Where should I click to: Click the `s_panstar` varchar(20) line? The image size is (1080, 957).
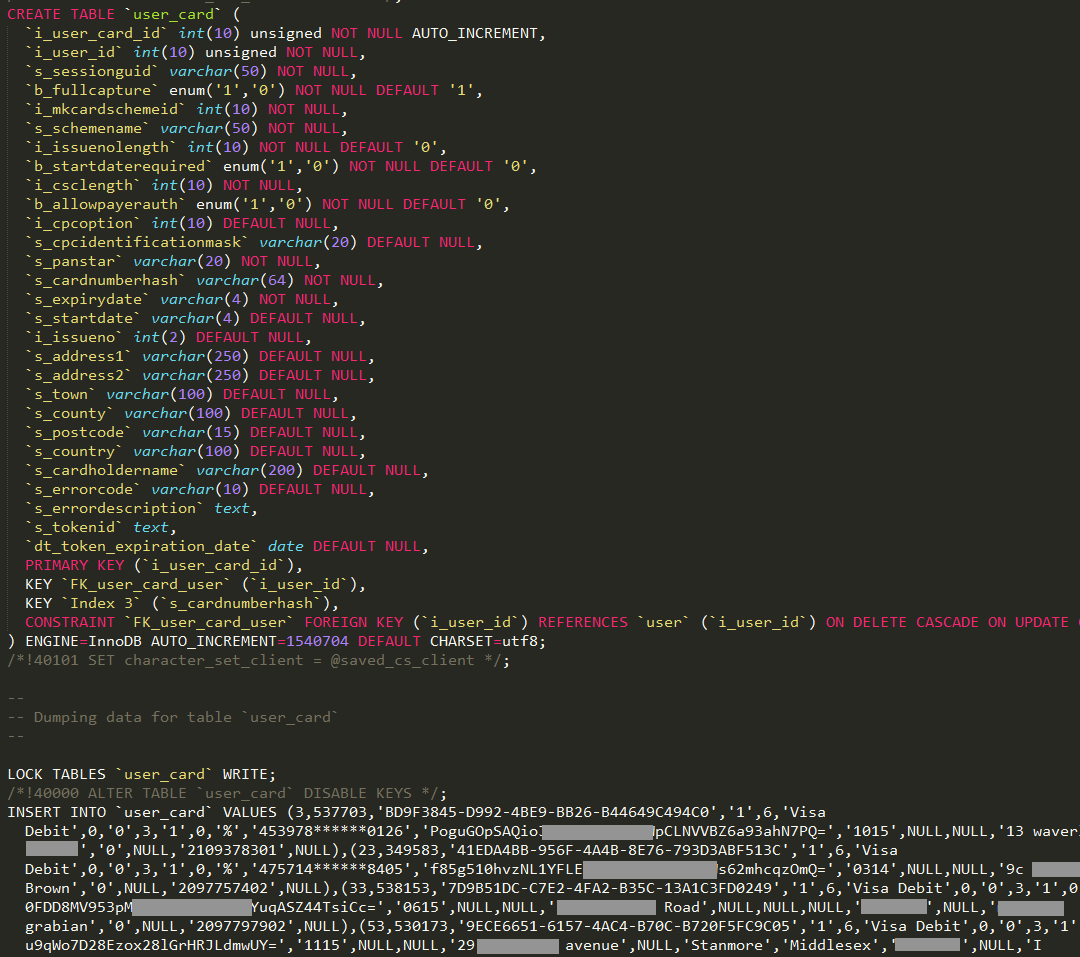pyautogui.click(x=173, y=261)
